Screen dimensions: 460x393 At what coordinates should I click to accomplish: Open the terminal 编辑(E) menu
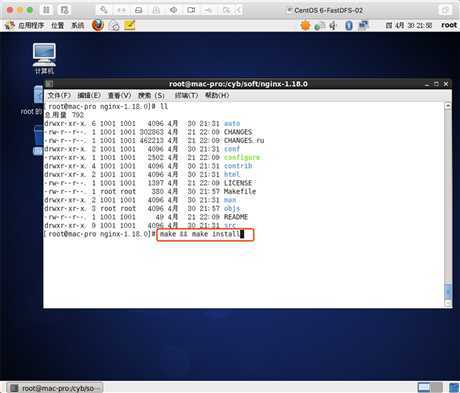[x=89, y=95]
